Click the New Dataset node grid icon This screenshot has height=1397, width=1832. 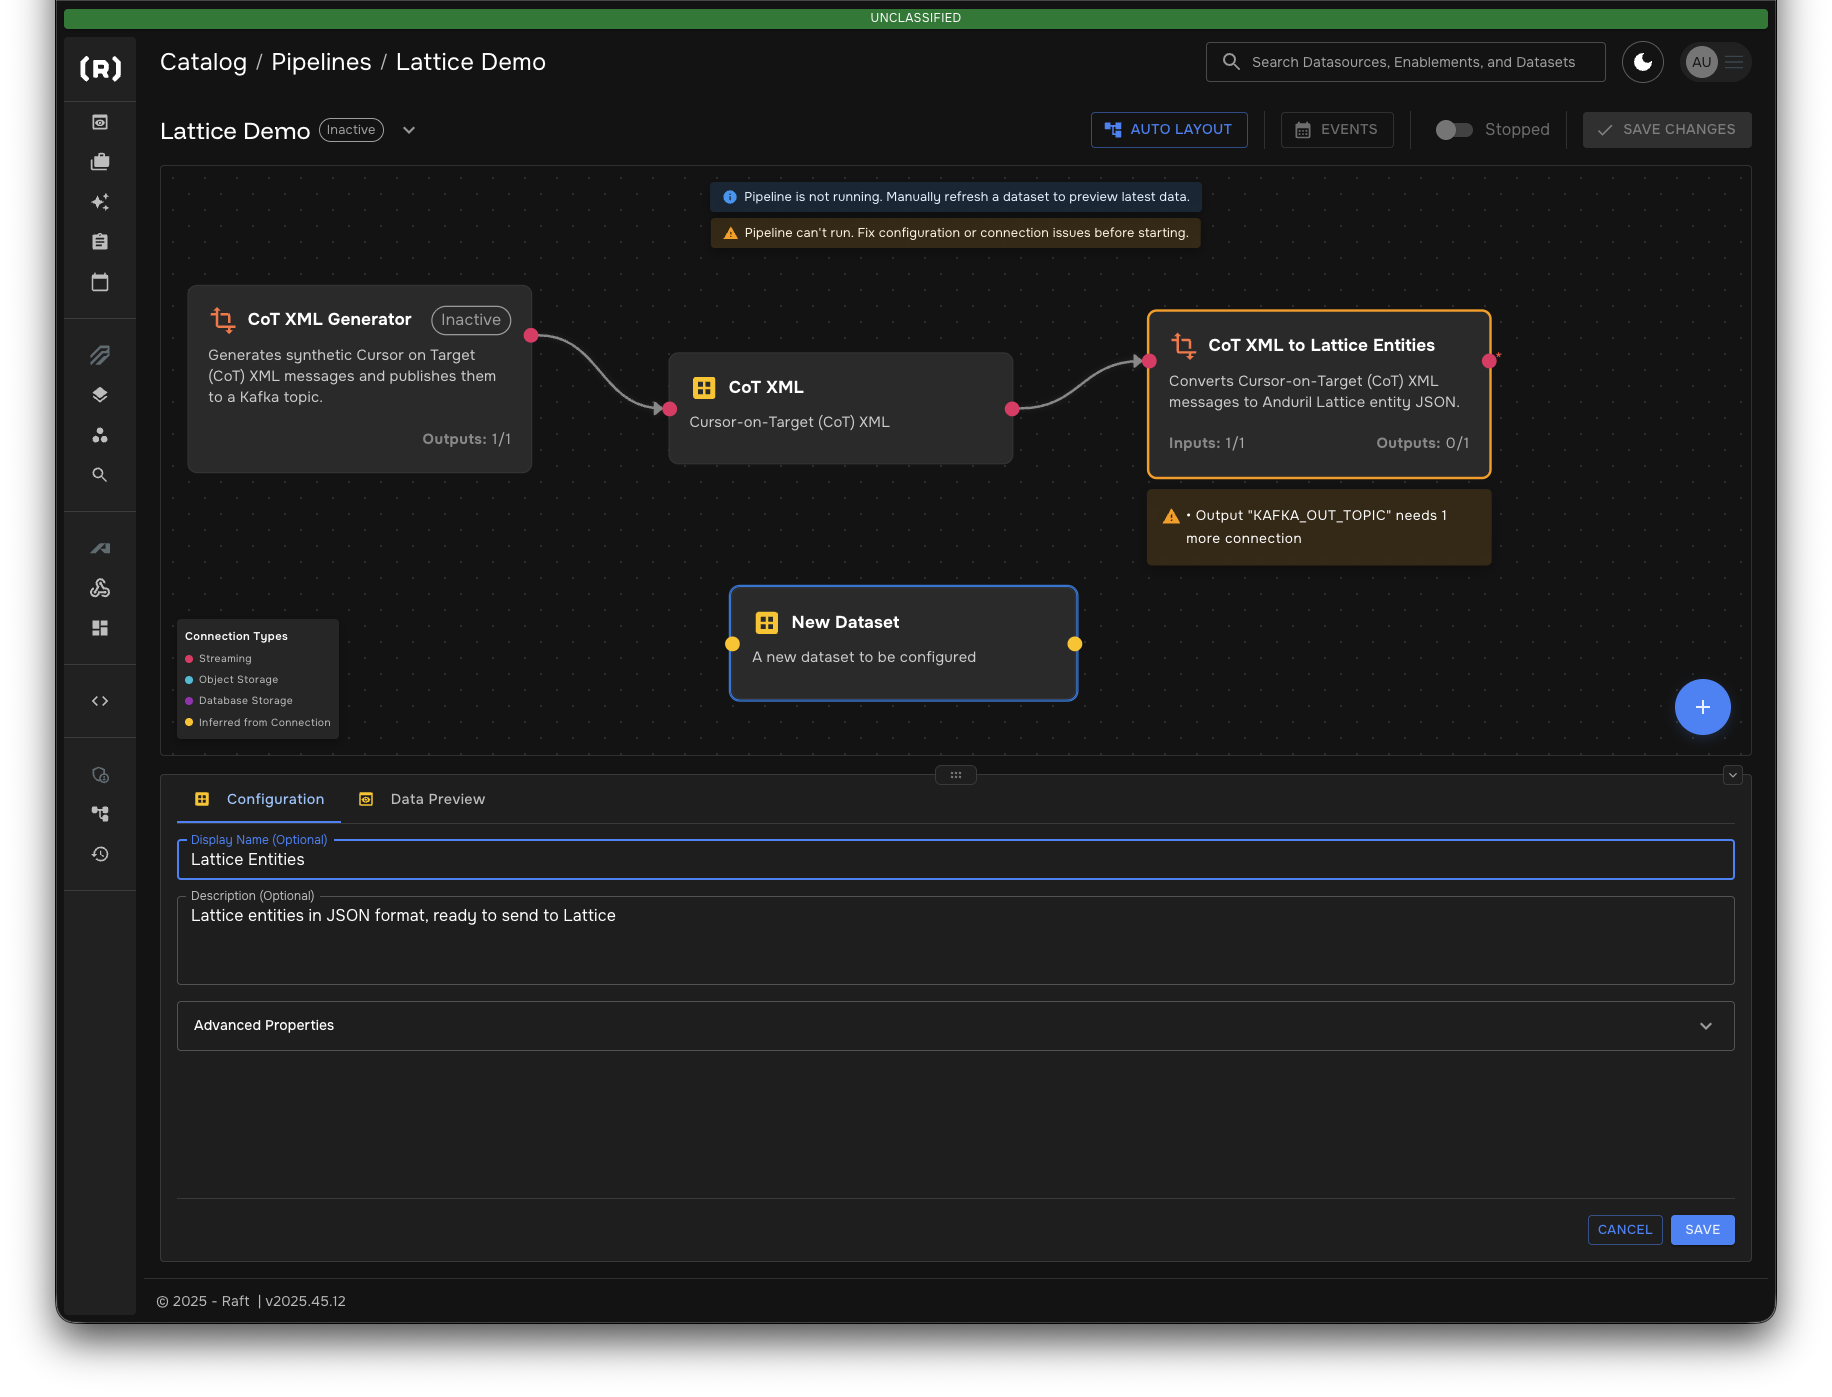(767, 623)
